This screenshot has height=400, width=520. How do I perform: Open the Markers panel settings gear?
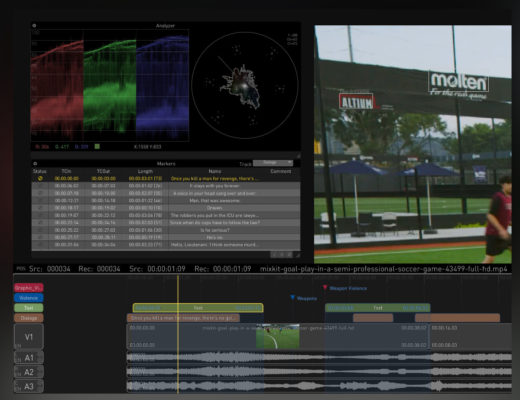(x=35, y=164)
